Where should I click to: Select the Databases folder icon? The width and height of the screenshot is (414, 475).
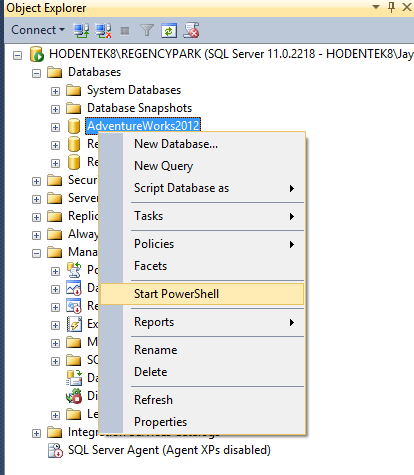coord(54,72)
